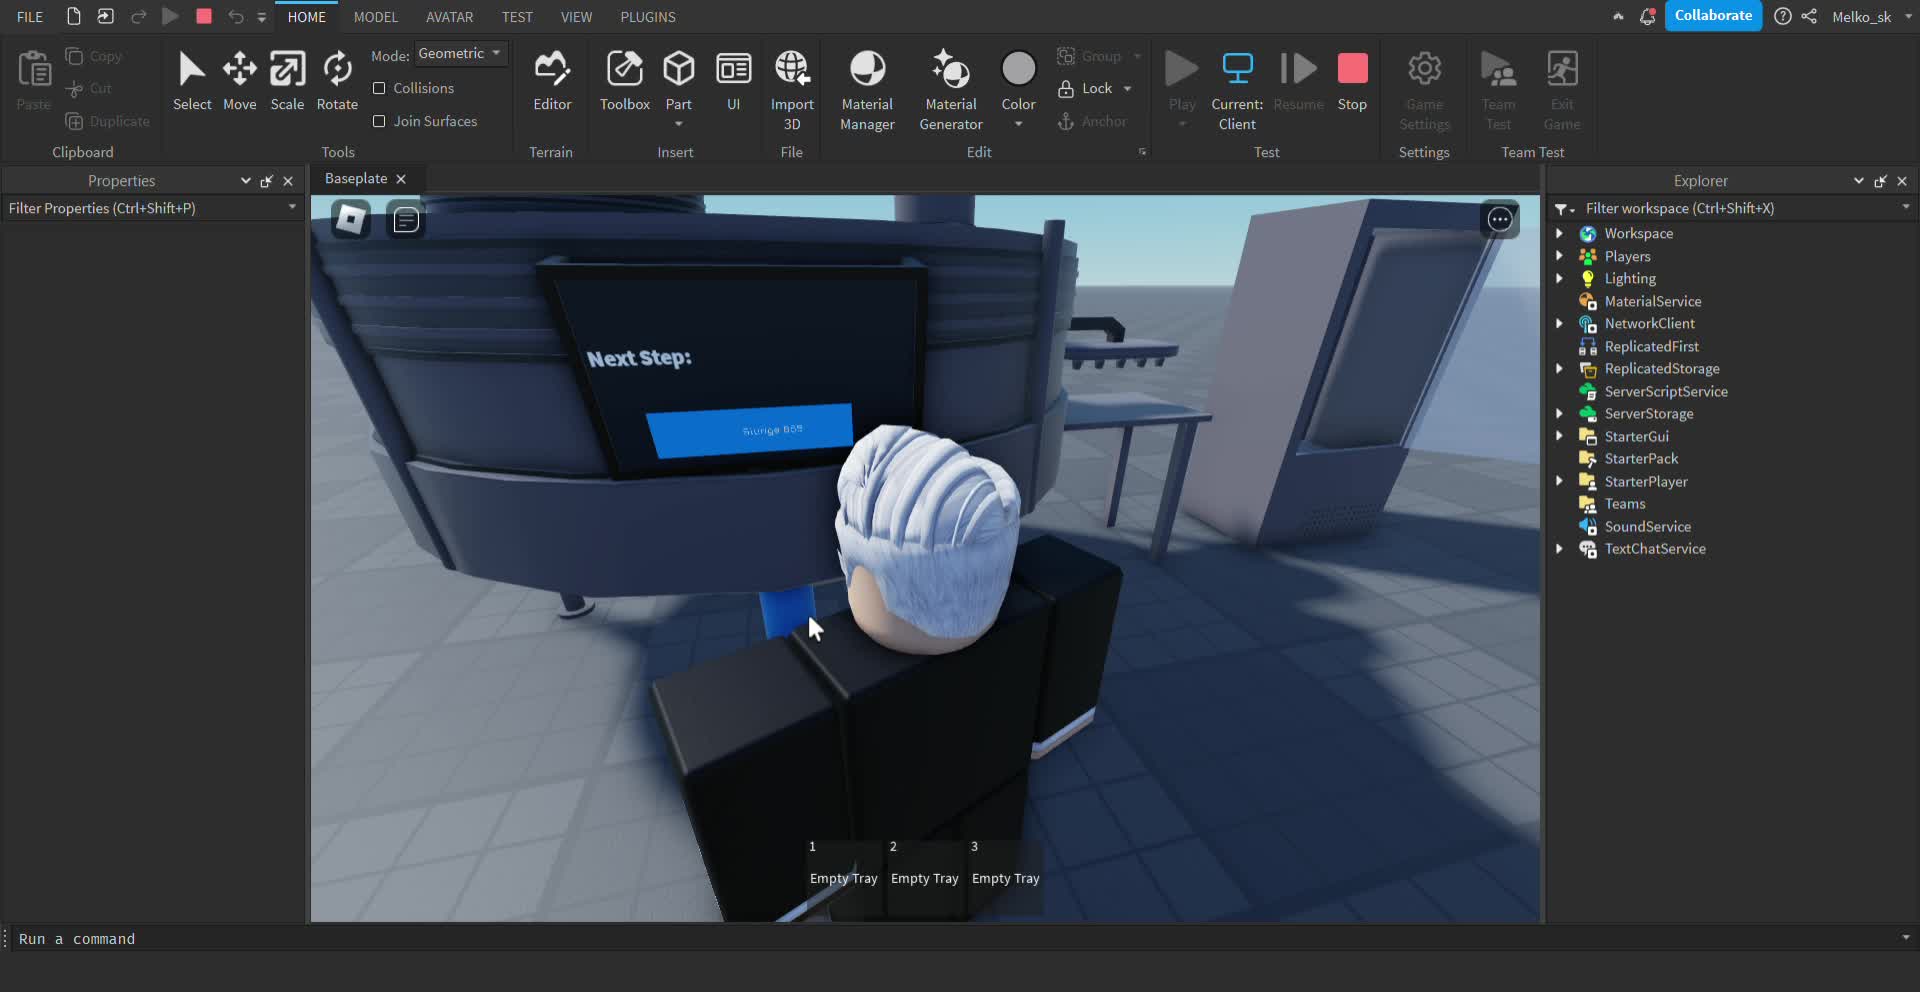Open the Terrain Editor
The width and height of the screenshot is (1920, 992).
click(x=552, y=80)
